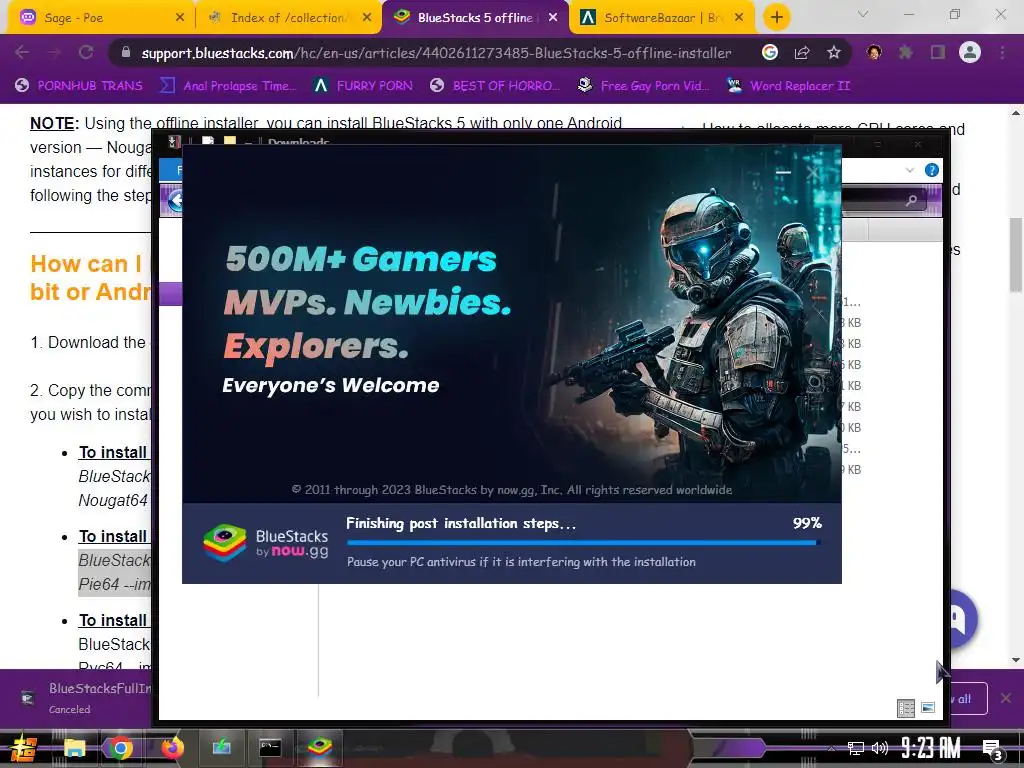1024x768 pixels.
Task: Switch Downloads window to large icons view
Action: tap(927, 707)
